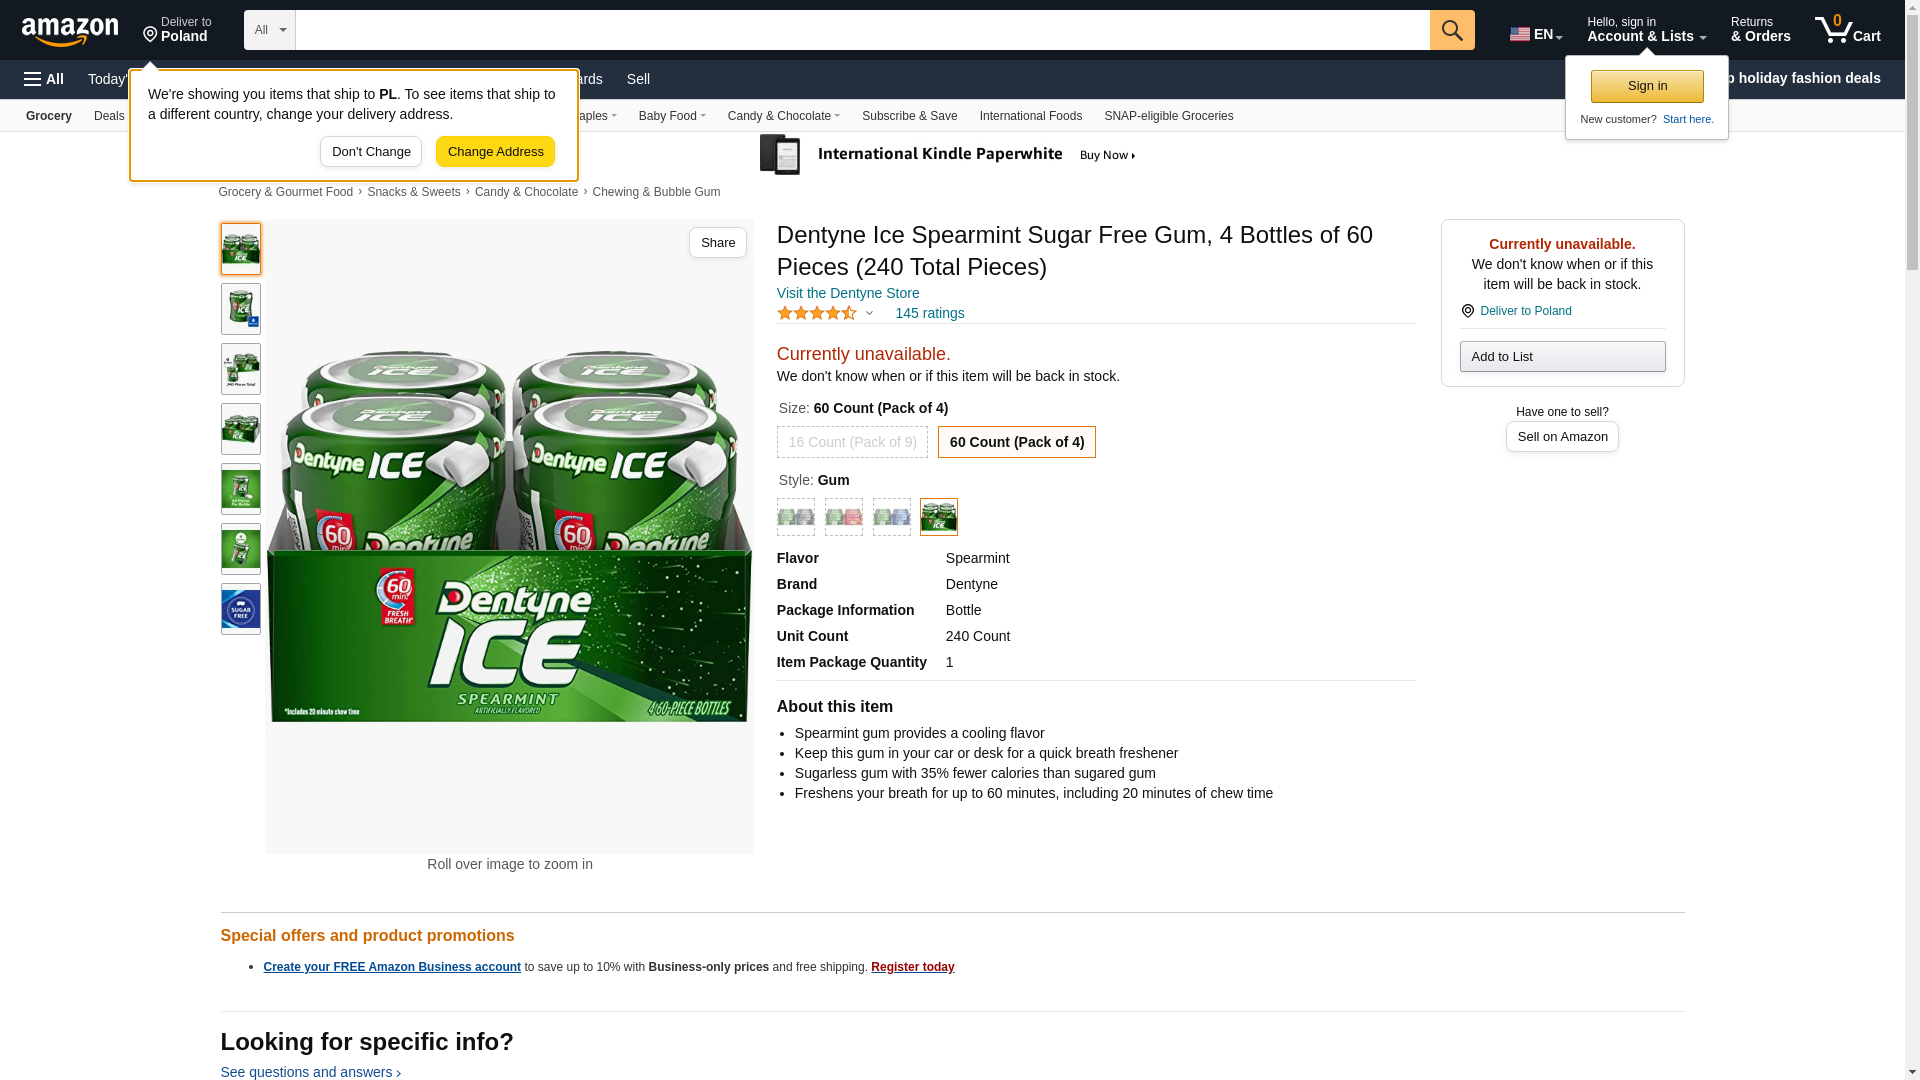This screenshot has height=1080, width=1920.
Task: Expand the Baby Food submenu
Action: (672, 116)
